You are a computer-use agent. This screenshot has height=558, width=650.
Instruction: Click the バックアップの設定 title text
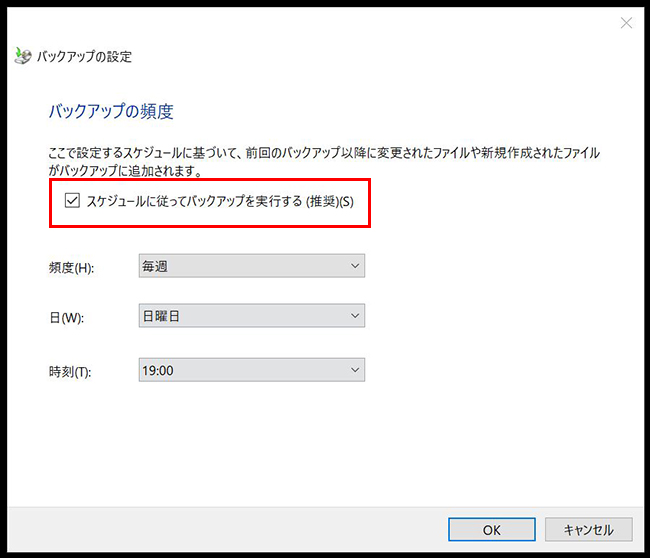[x=84, y=56]
